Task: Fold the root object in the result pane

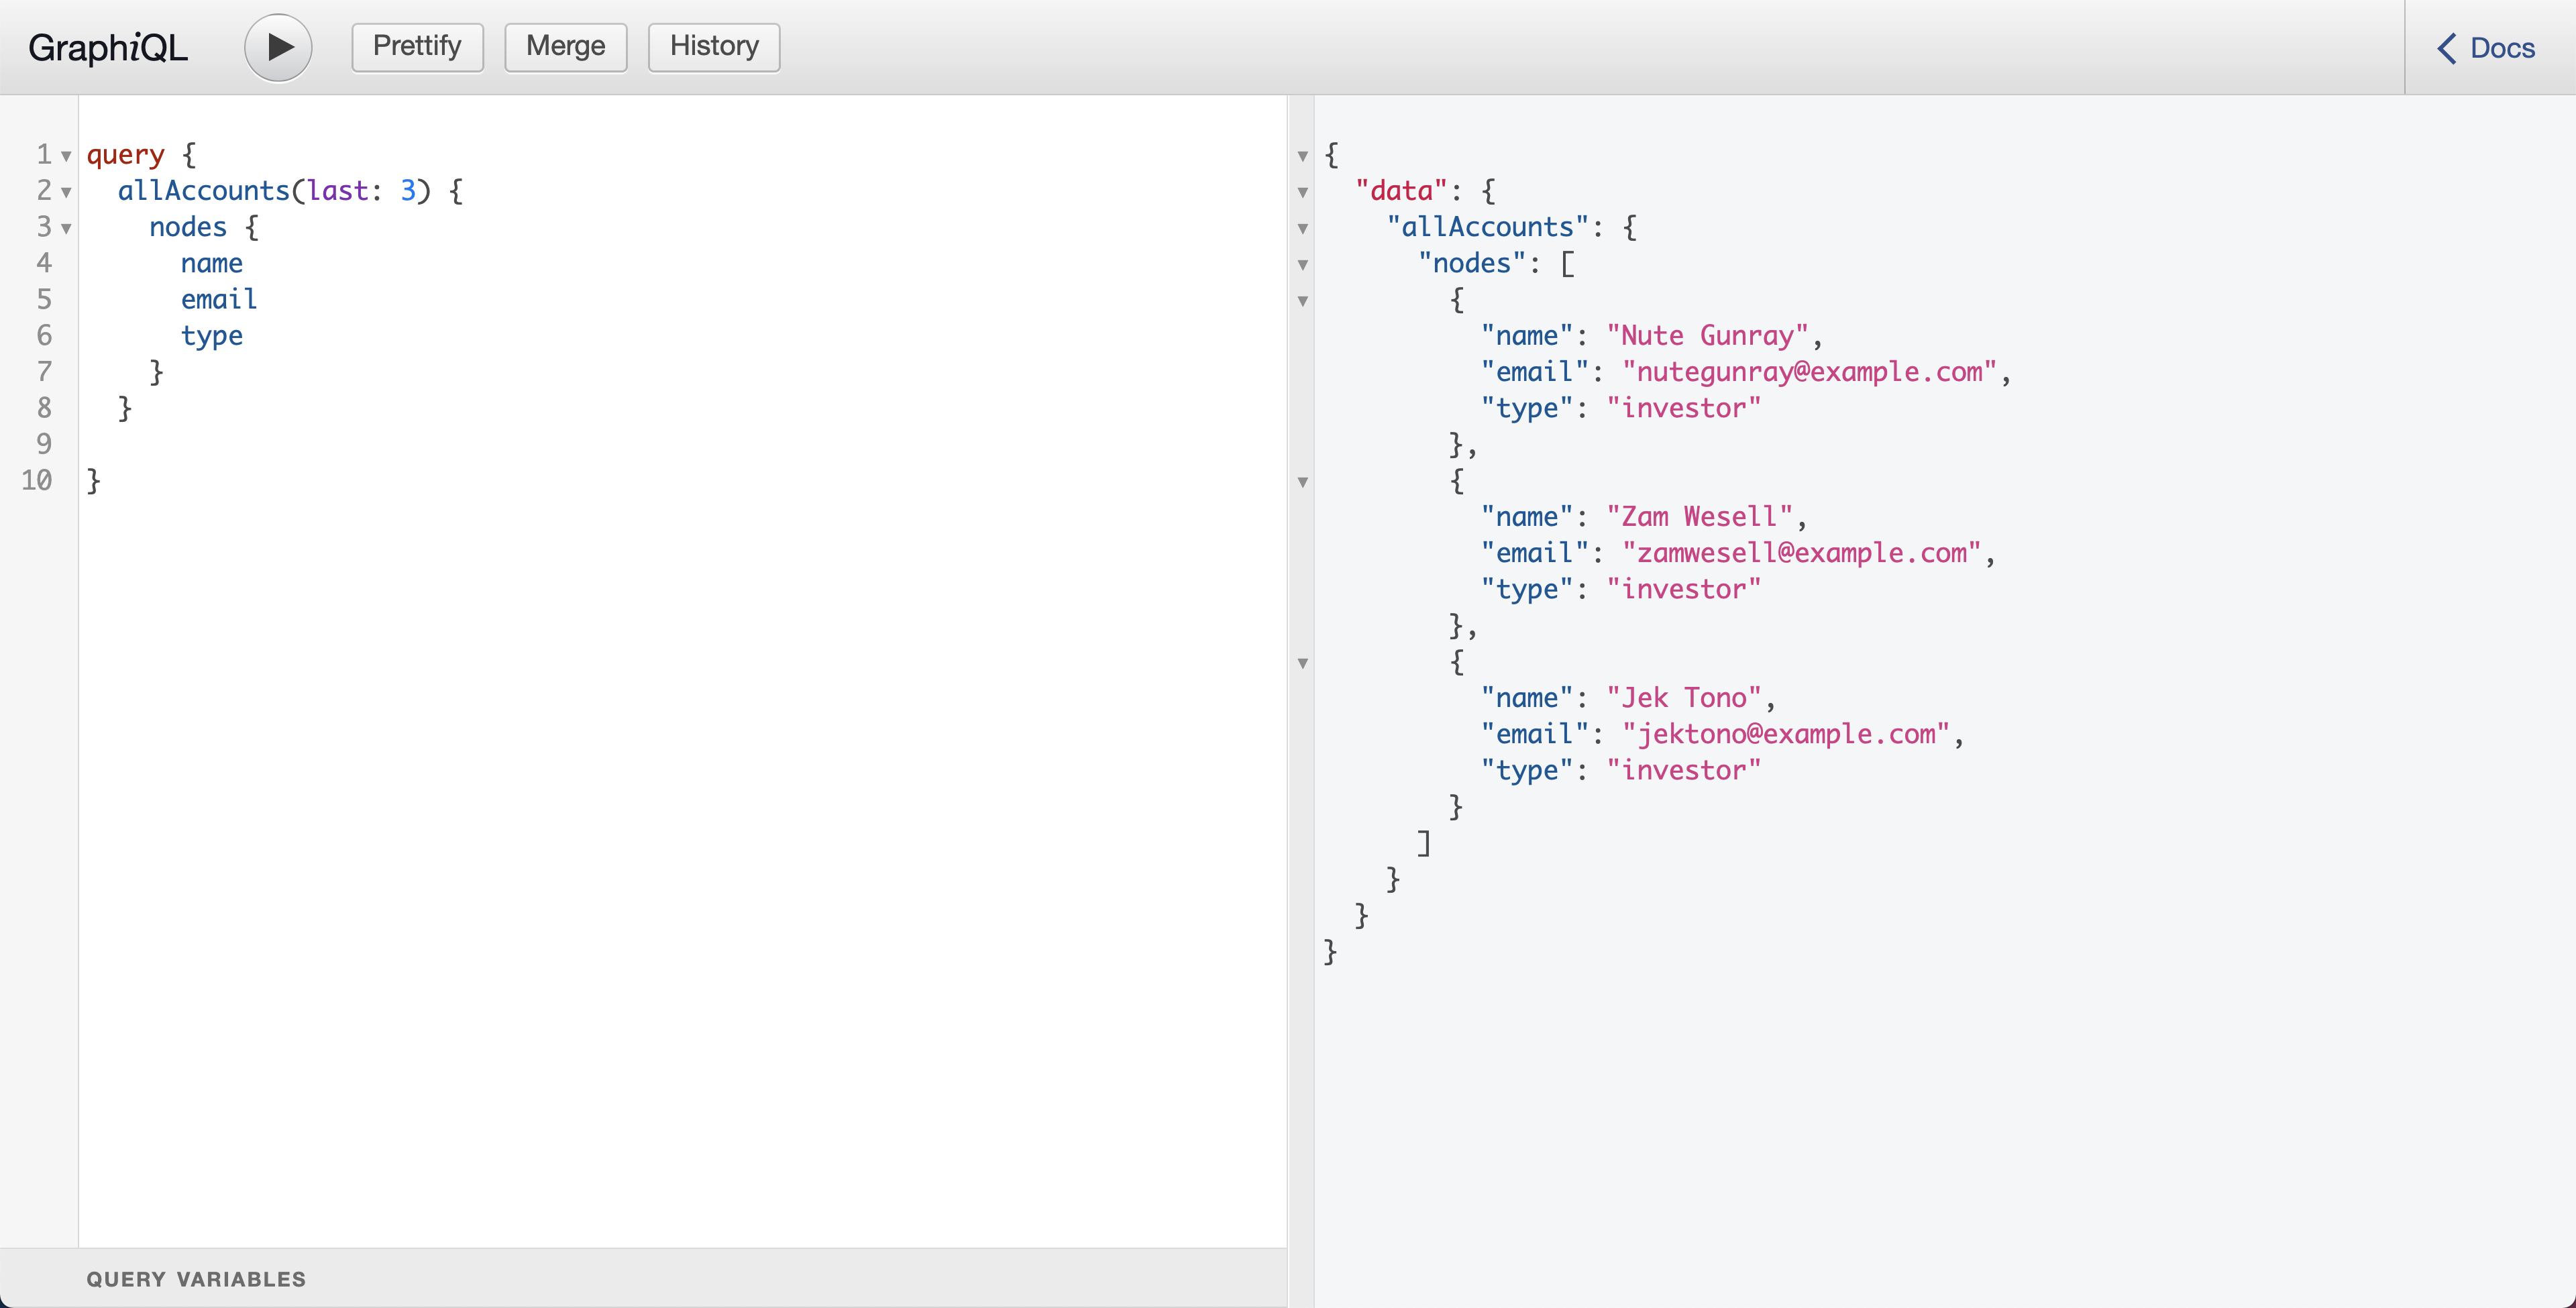Action: 1303,156
